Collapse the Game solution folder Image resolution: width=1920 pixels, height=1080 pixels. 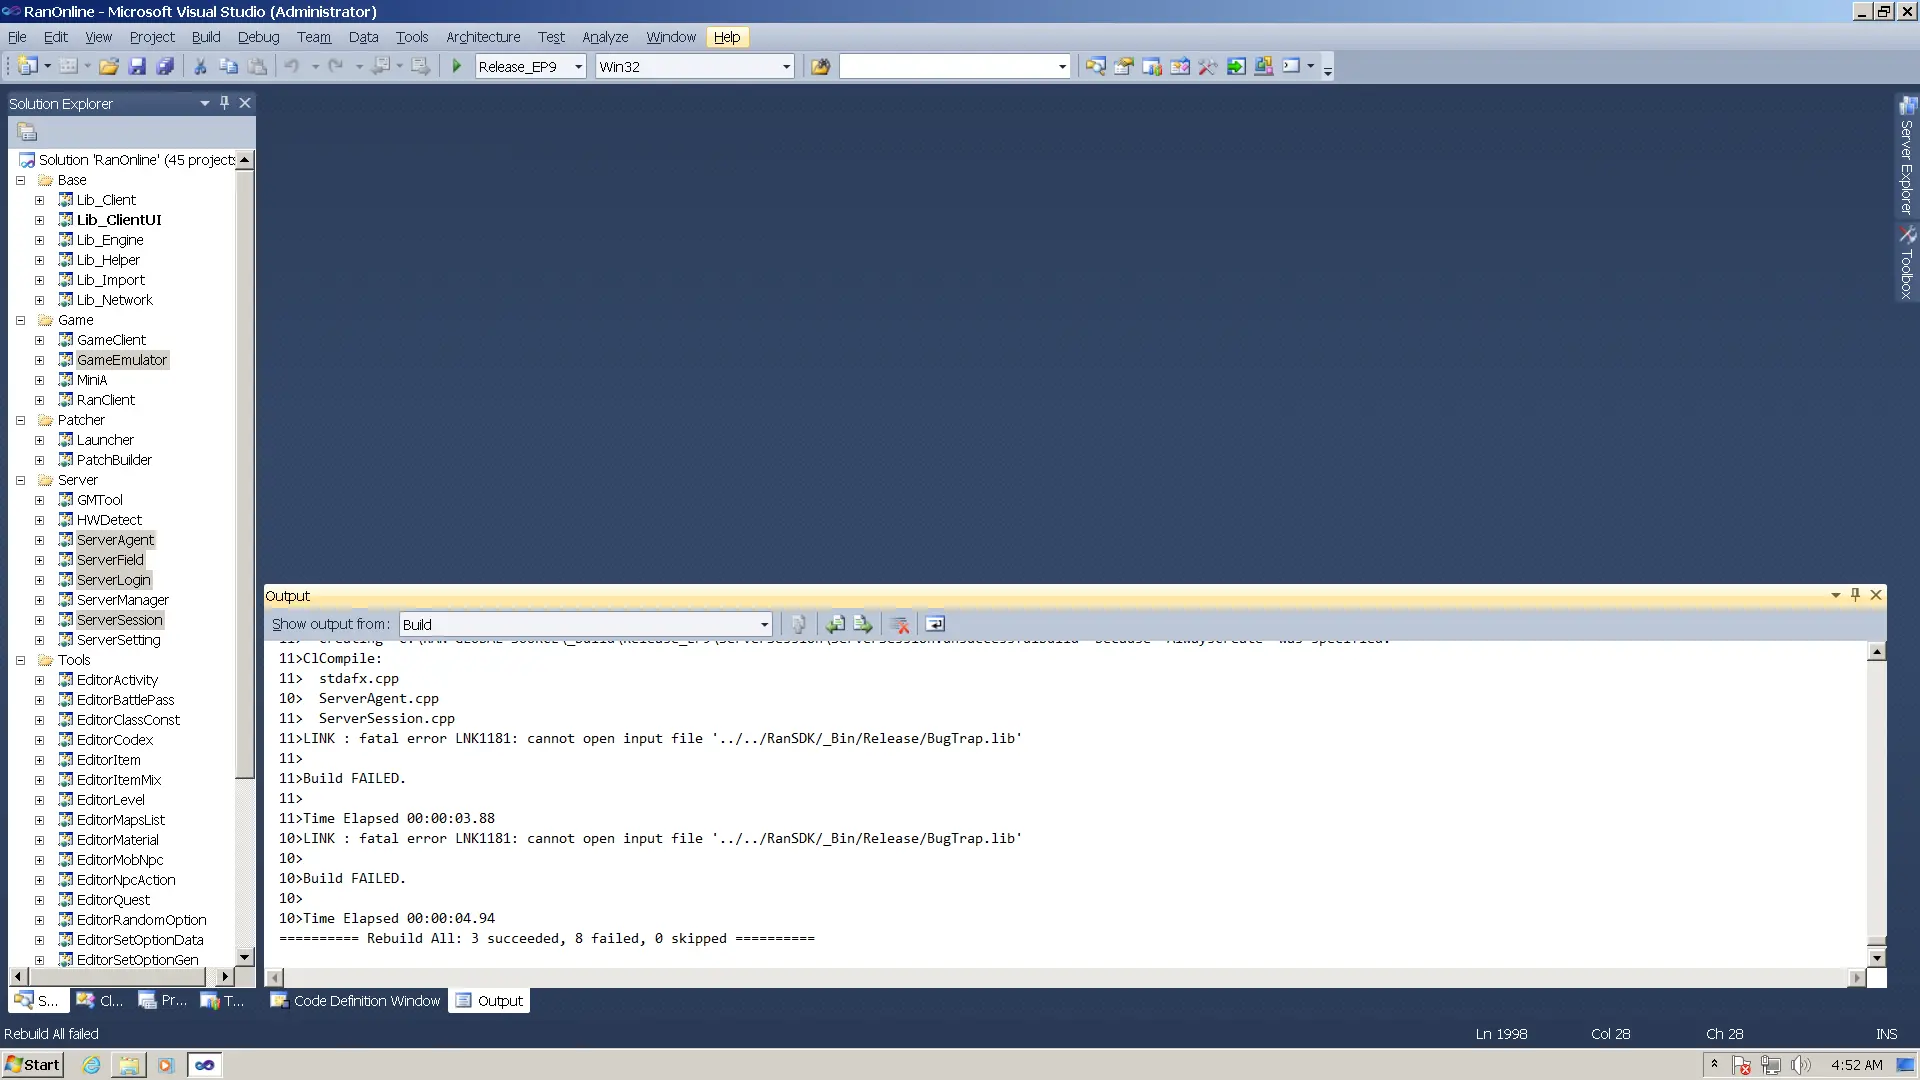pyautogui.click(x=20, y=320)
